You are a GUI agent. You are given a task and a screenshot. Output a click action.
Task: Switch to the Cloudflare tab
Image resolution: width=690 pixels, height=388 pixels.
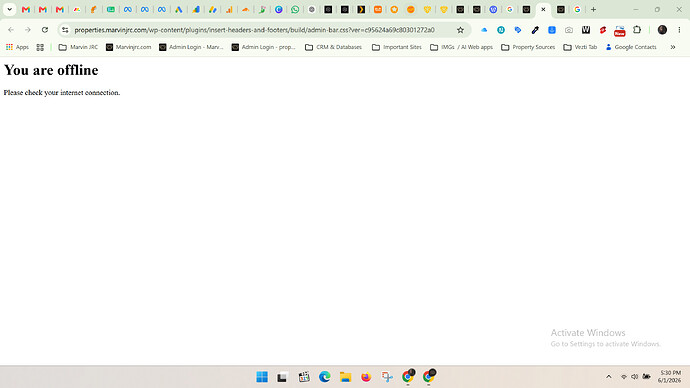click(x=246, y=9)
